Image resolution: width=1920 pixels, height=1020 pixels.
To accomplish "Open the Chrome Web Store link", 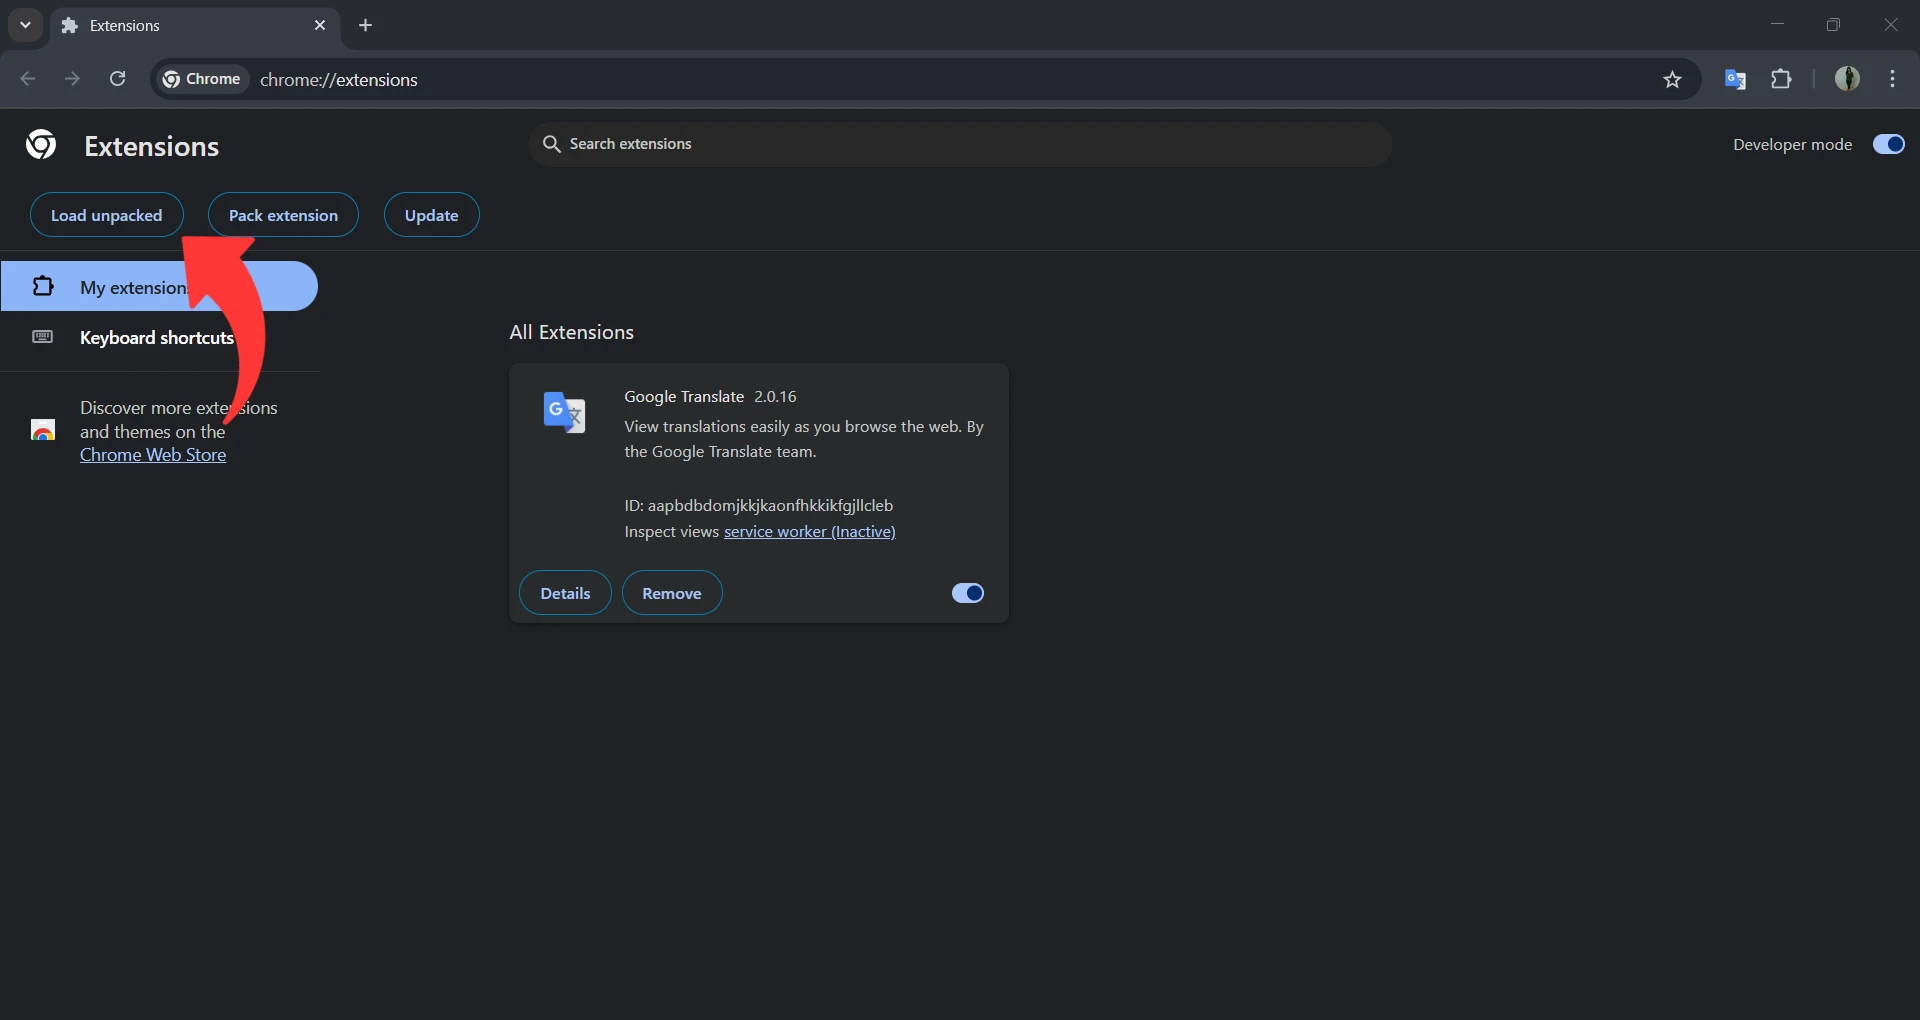I will pos(153,456).
